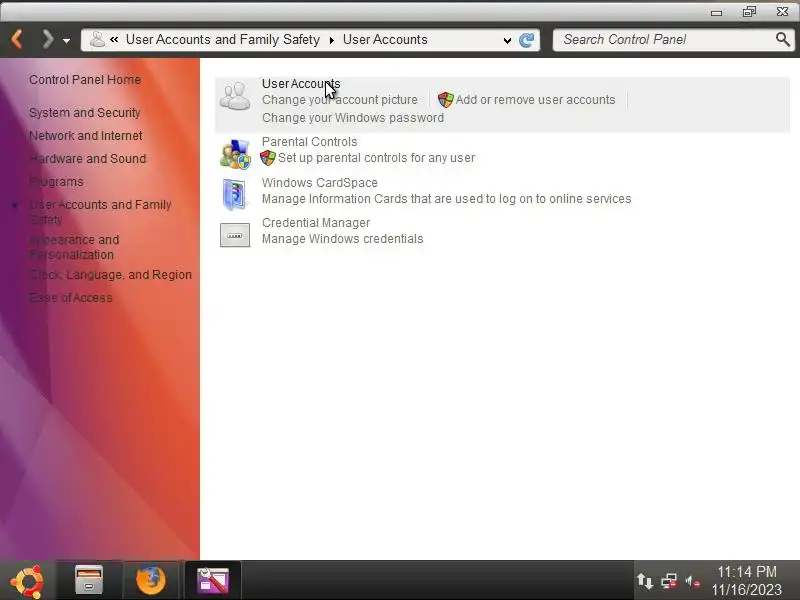Screen dimensions: 800x600
Task: Open Windows CardSpace heading
Action: 320,183
